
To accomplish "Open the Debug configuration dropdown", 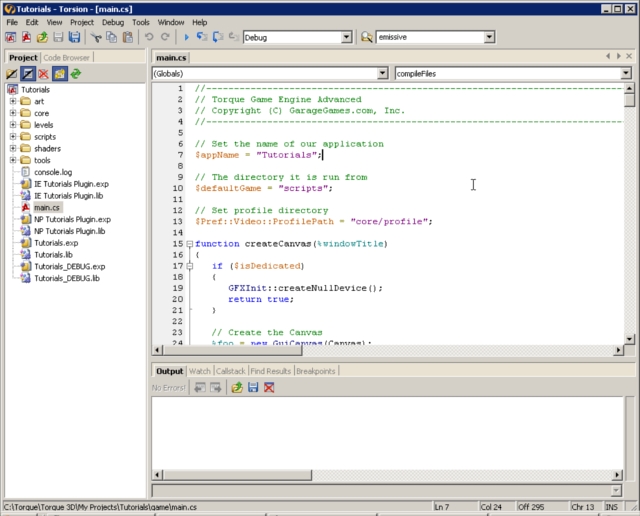I will 347,37.
